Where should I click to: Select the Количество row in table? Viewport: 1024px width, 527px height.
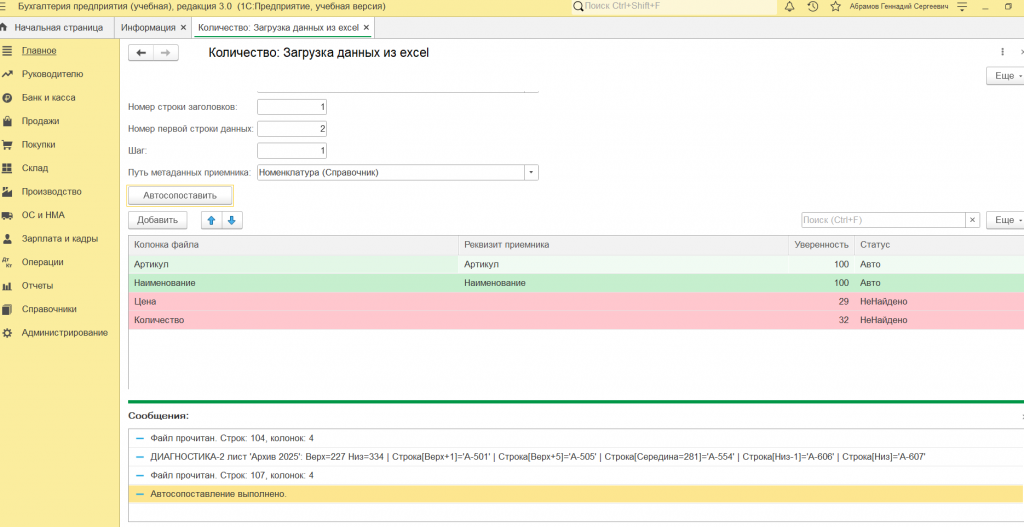pos(576,320)
